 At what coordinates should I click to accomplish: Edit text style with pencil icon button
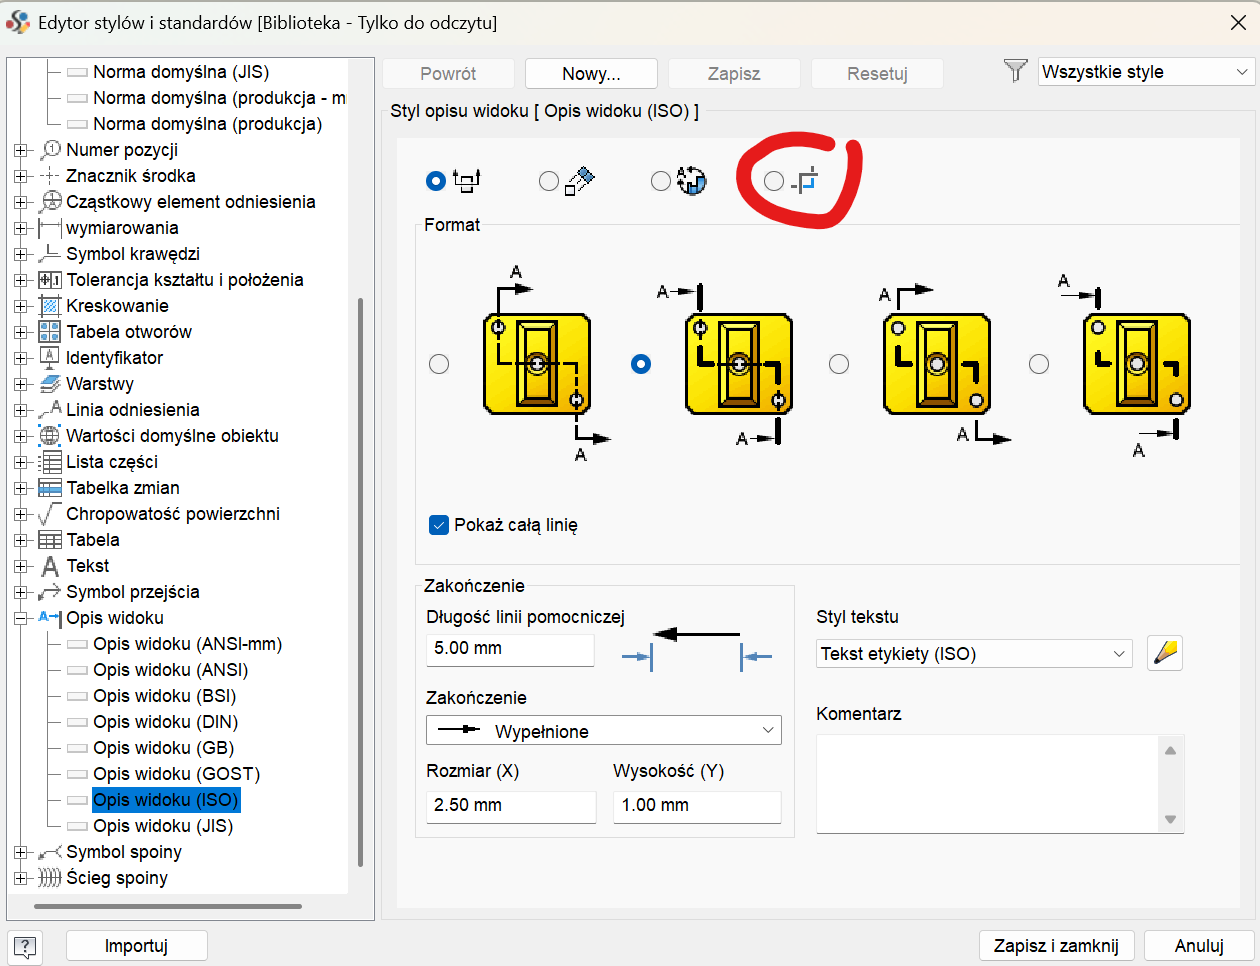tap(1165, 653)
